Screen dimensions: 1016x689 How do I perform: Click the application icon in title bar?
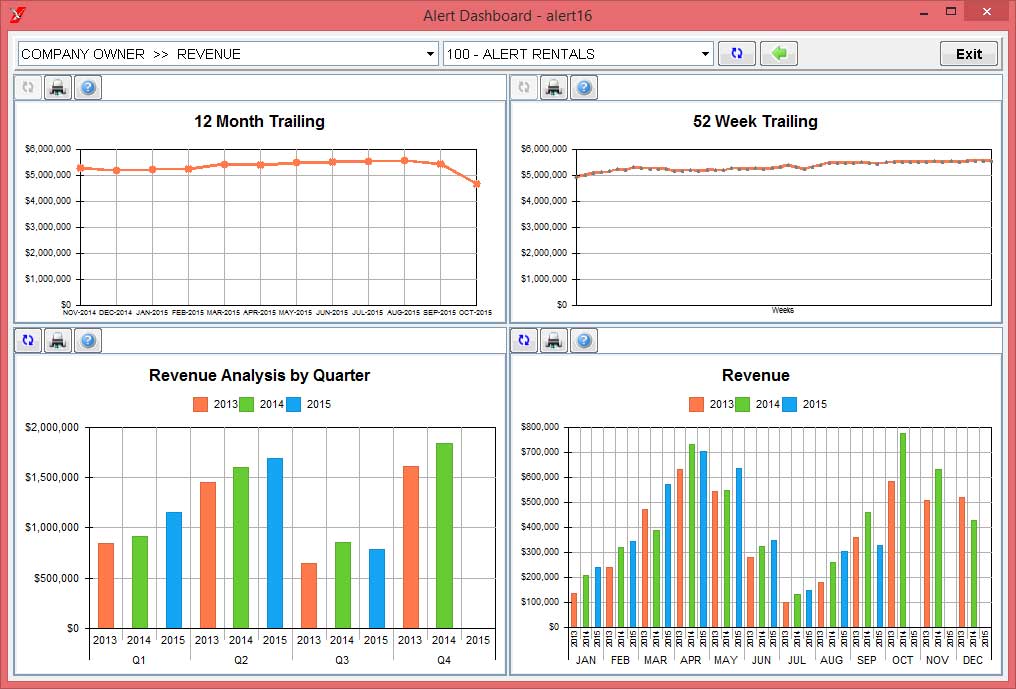pos(16,14)
